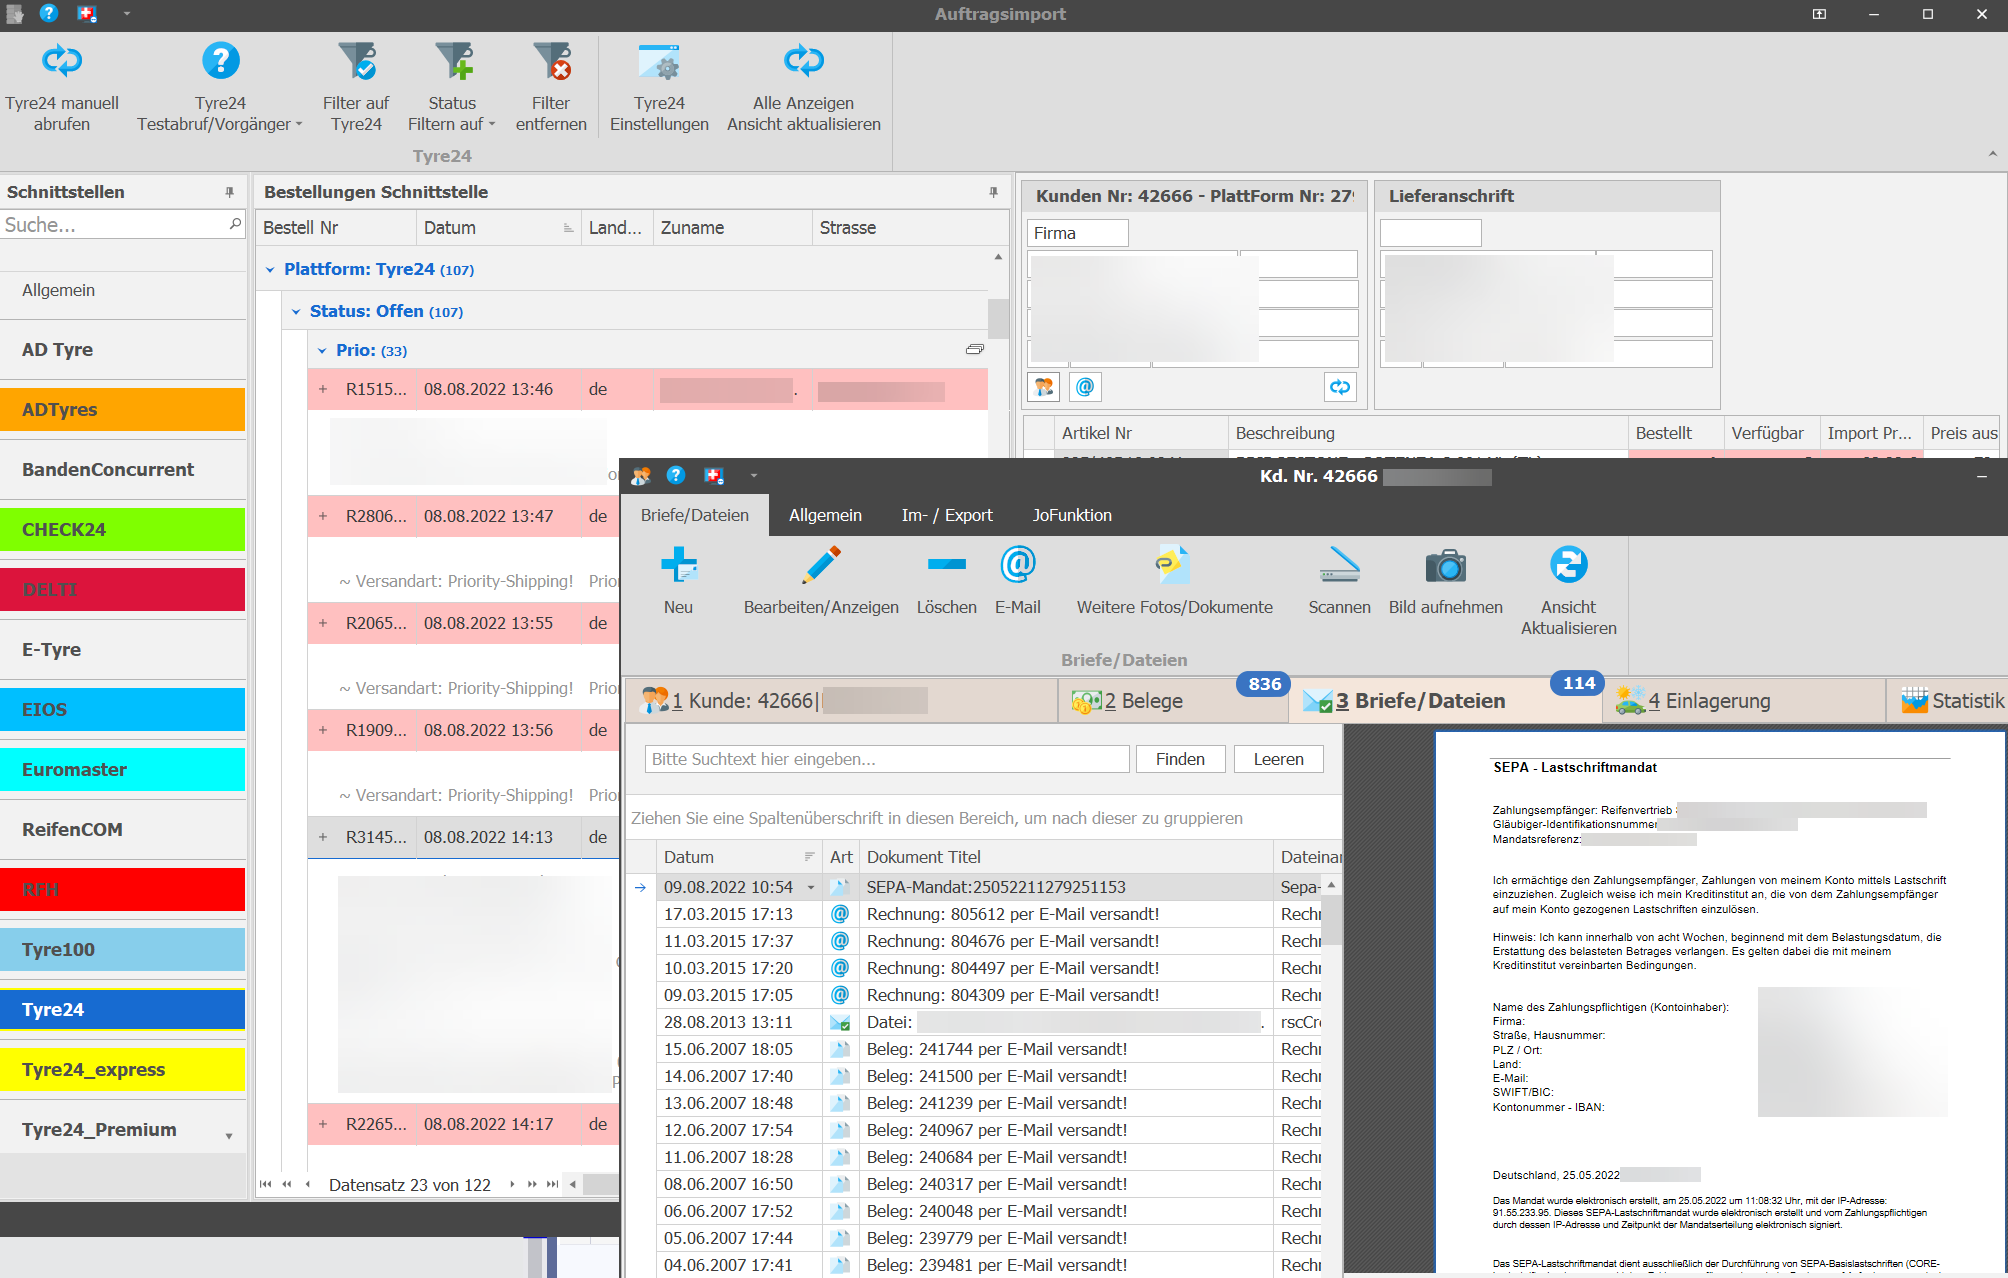This screenshot has width=2008, height=1278.
Task: Select Tyre24_express interface
Action: (123, 1070)
